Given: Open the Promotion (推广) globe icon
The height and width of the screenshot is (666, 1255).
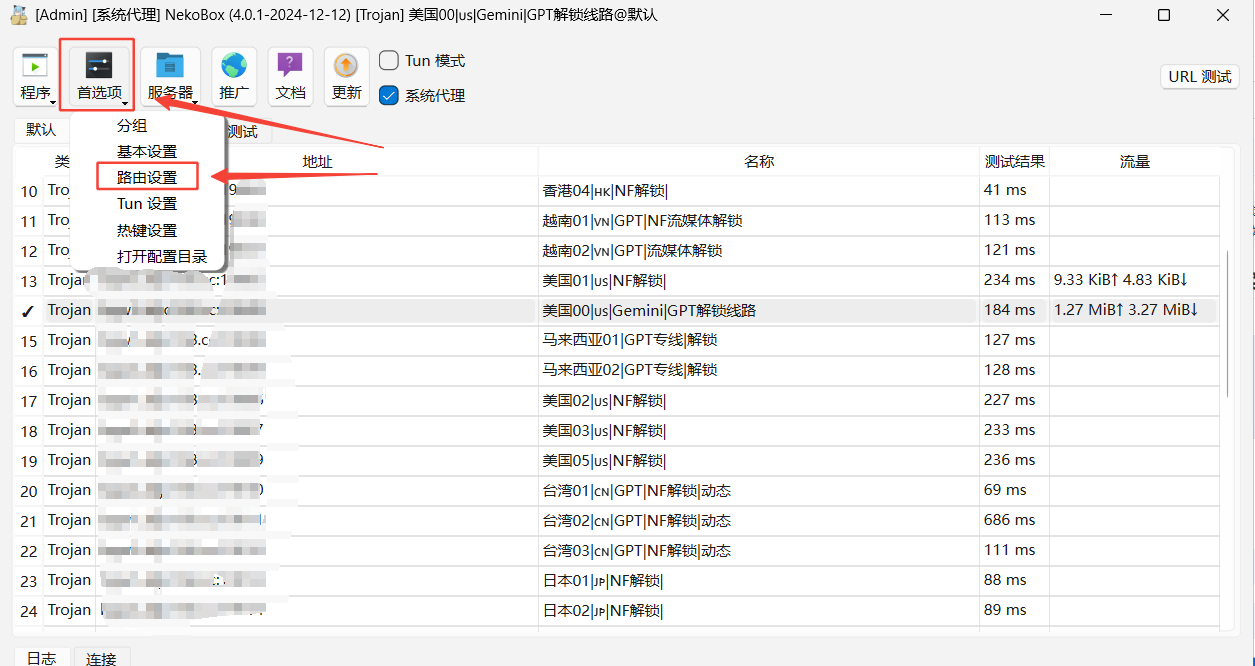Looking at the screenshot, I should click(x=234, y=67).
